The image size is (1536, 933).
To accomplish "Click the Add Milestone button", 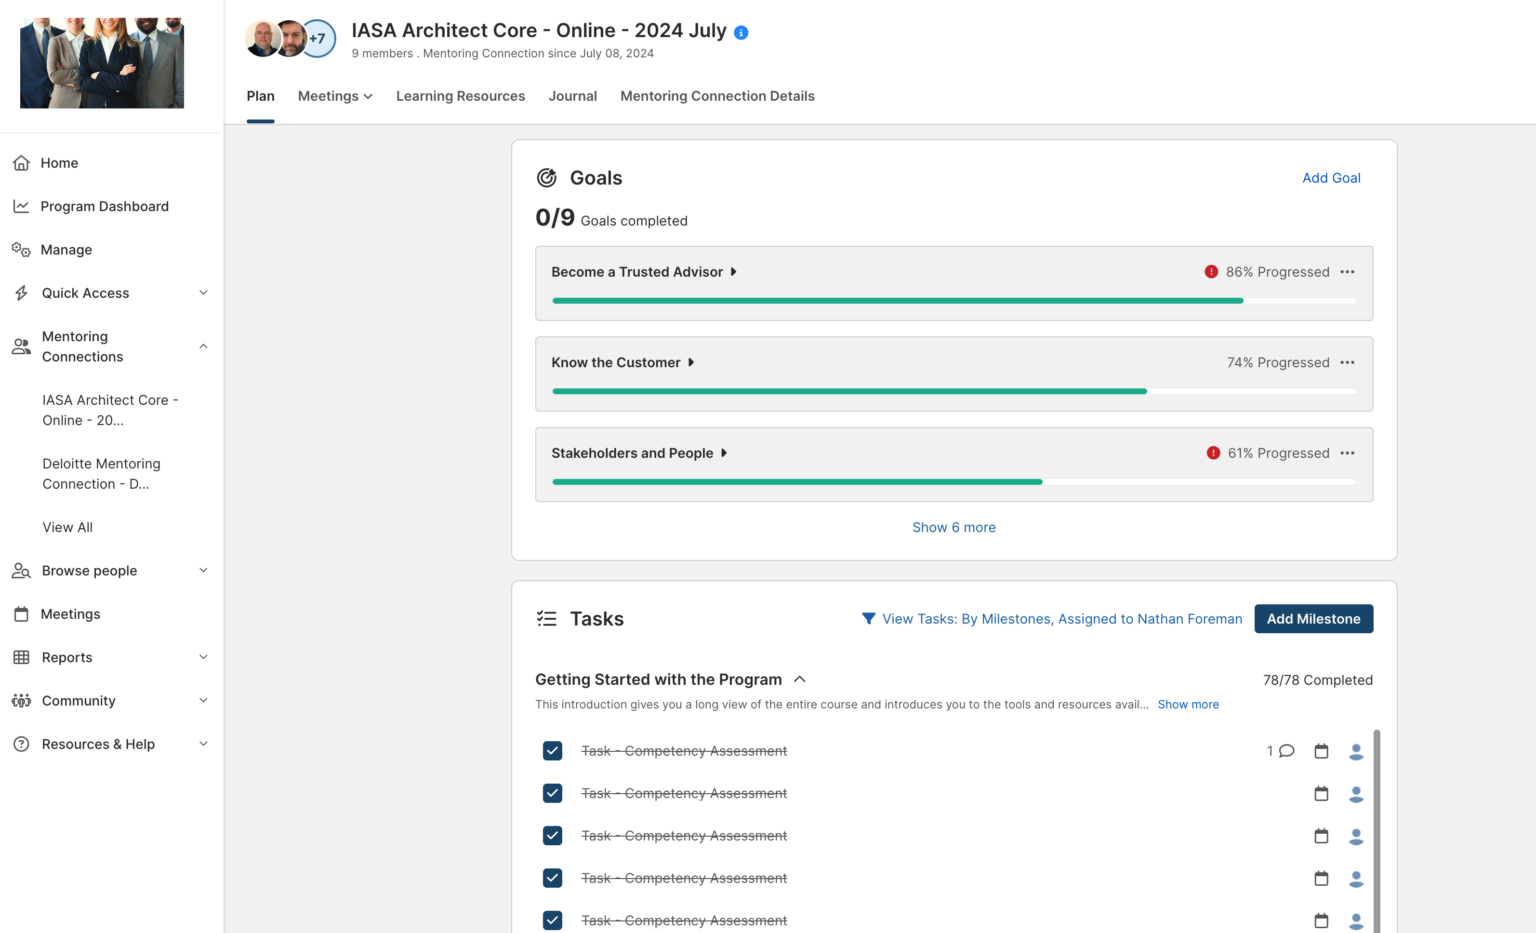I will pyautogui.click(x=1313, y=618).
